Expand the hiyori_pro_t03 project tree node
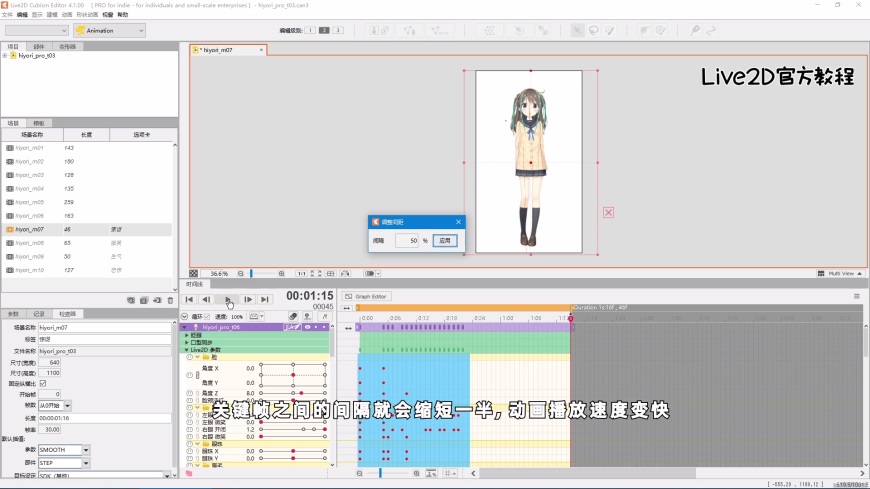The image size is (870, 489). [x=5, y=56]
